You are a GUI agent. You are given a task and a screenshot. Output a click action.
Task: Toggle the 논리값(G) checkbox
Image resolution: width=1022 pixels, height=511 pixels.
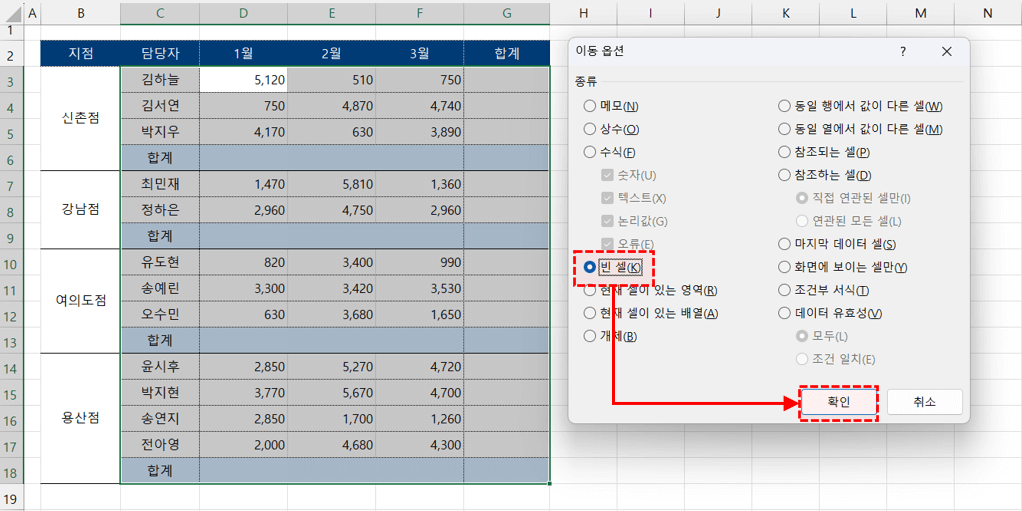(635, 221)
